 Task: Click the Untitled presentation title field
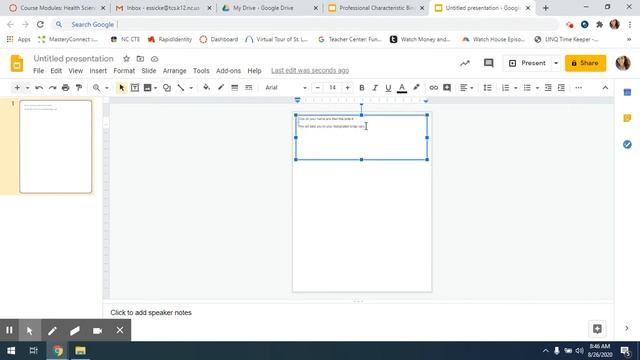click(73, 59)
